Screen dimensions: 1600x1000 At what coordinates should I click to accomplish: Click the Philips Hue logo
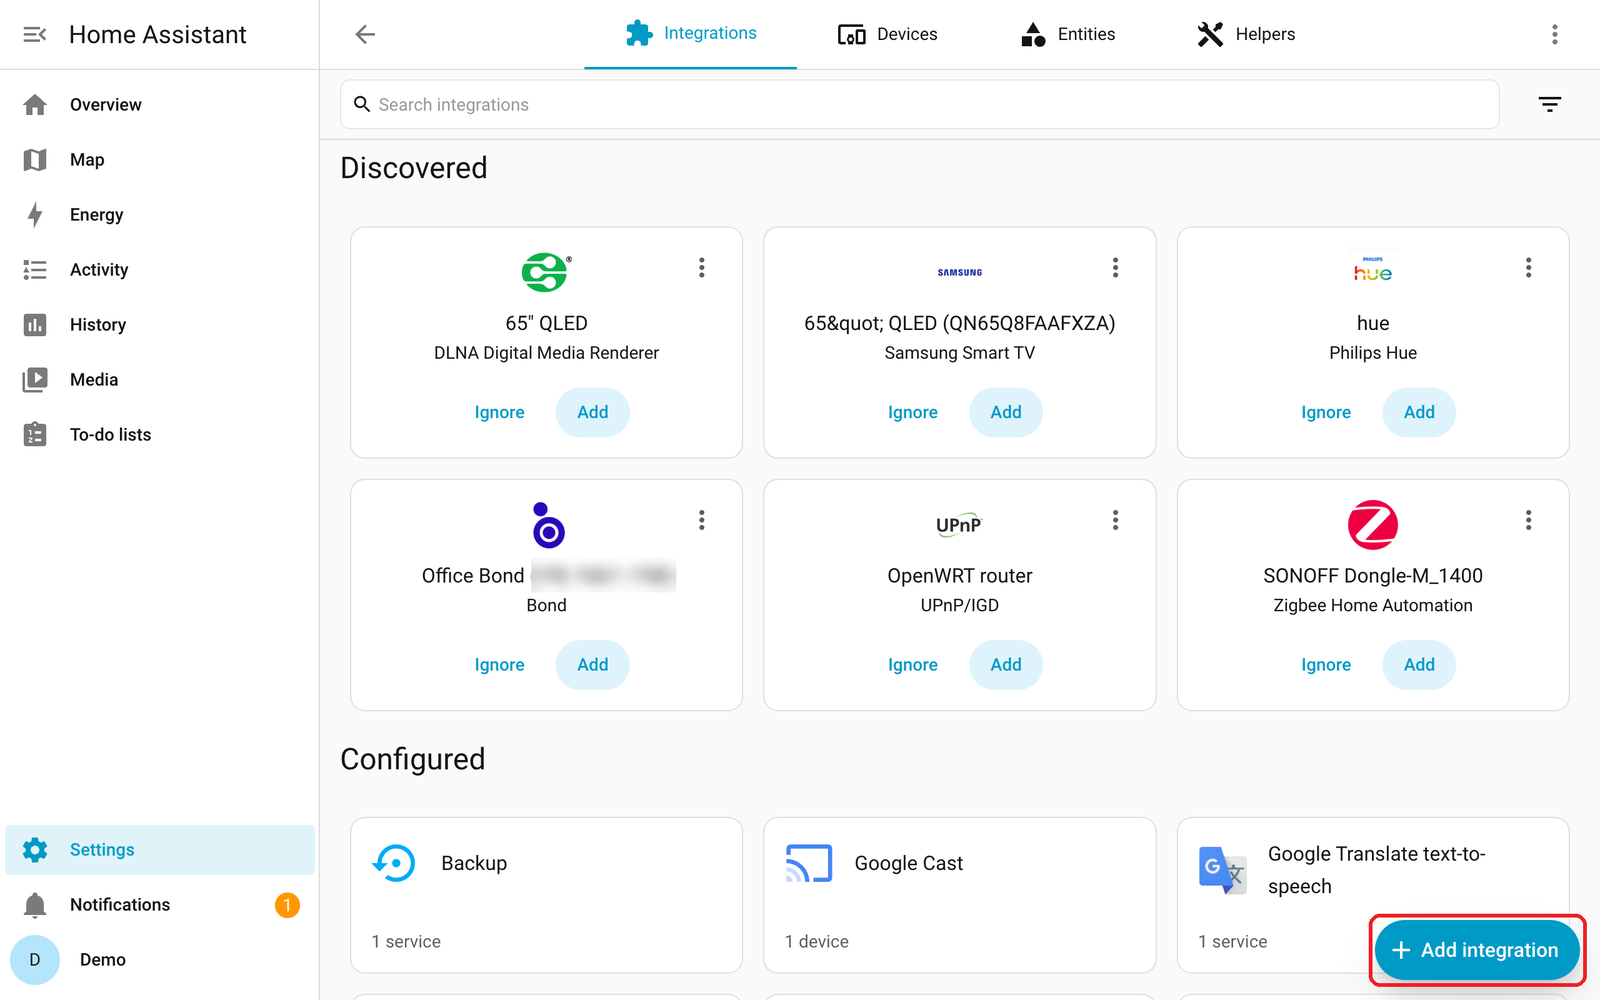click(1373, 271)
